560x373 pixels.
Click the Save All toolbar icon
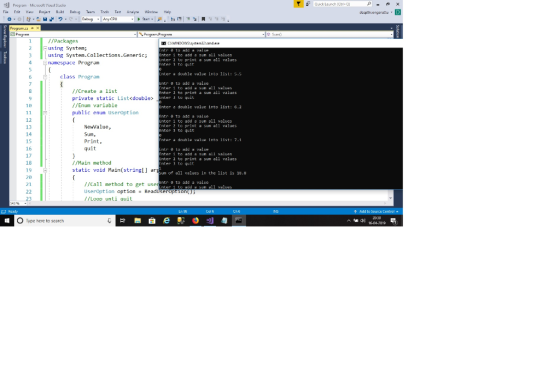[51, 19]
